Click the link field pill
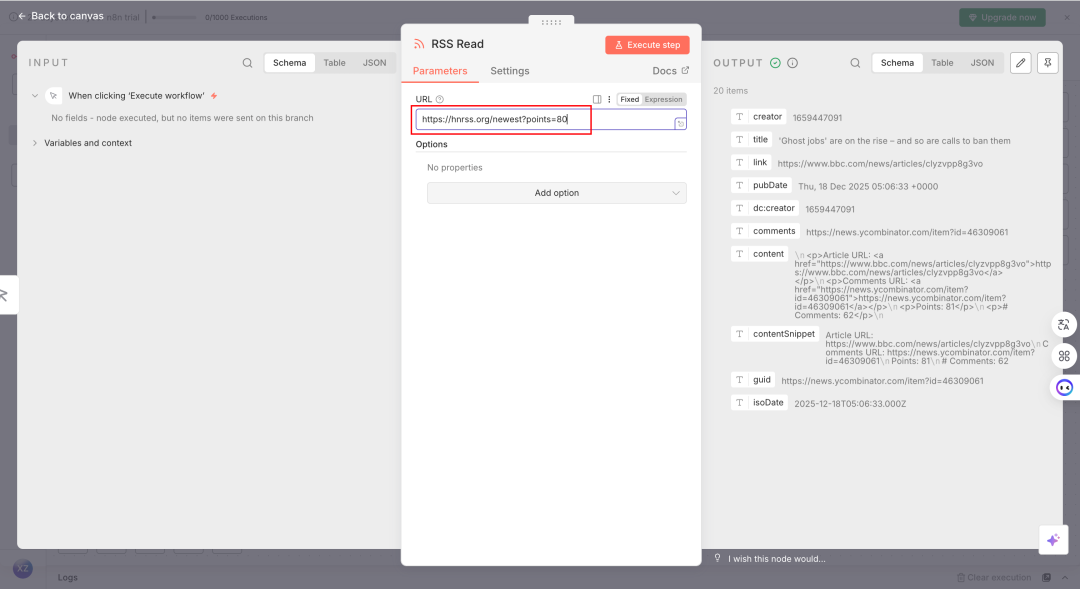 tap(751, 163)
